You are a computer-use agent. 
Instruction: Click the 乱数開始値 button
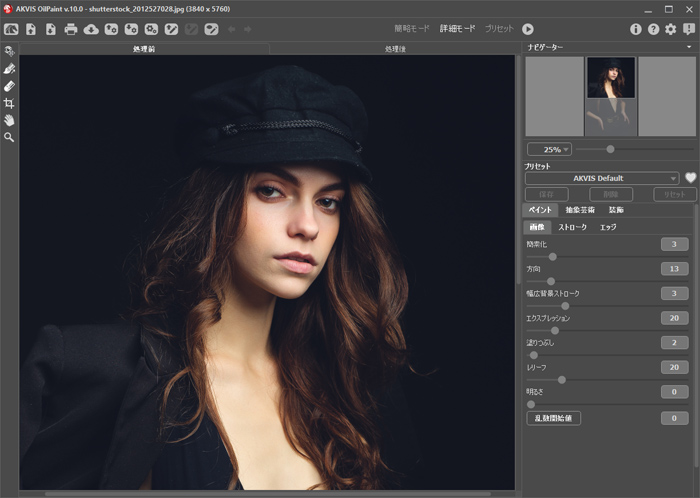554,418
